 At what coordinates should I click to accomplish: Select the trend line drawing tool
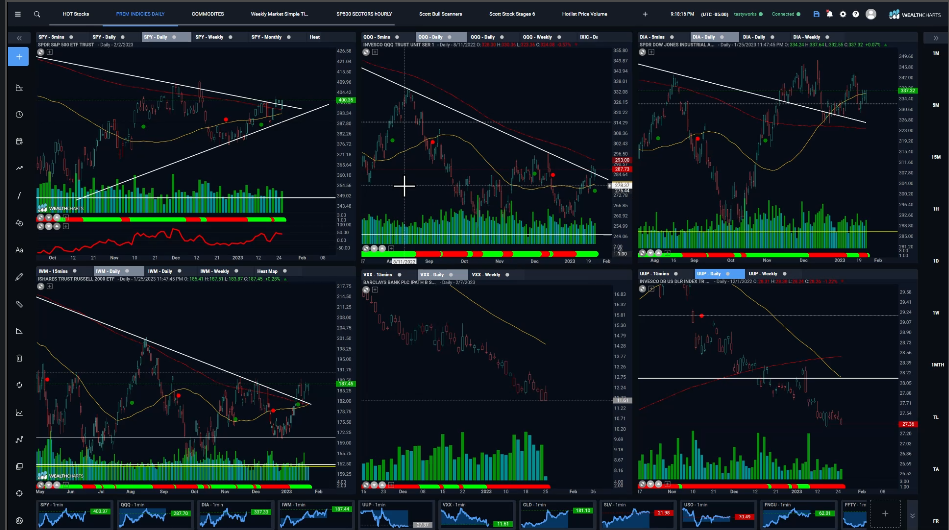pyautogui.click(x=19, y=195)
